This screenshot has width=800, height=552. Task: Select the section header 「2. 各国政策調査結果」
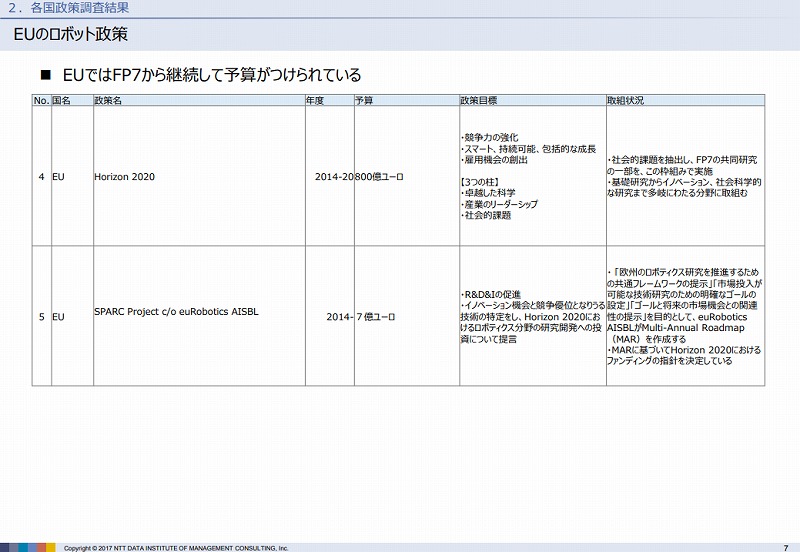click(70, 8)
